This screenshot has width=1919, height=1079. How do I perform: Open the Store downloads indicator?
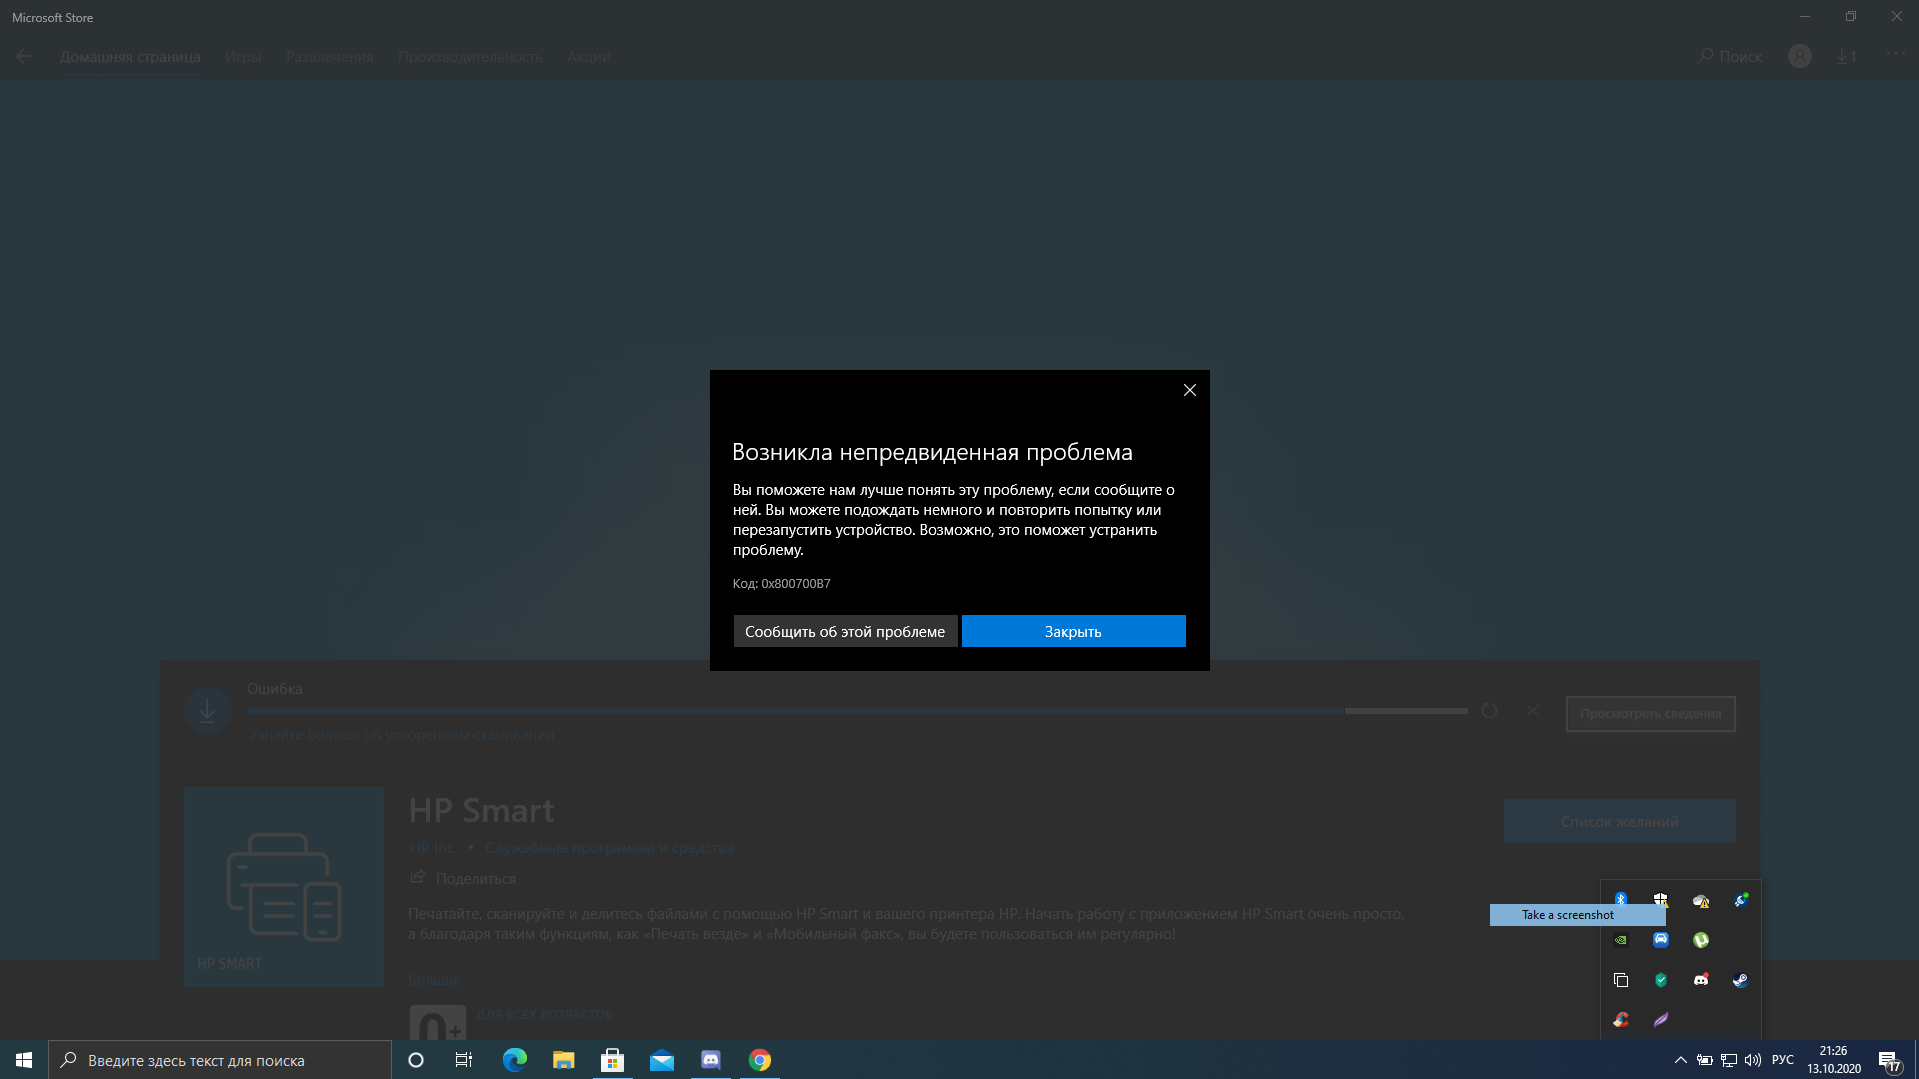1846,56
